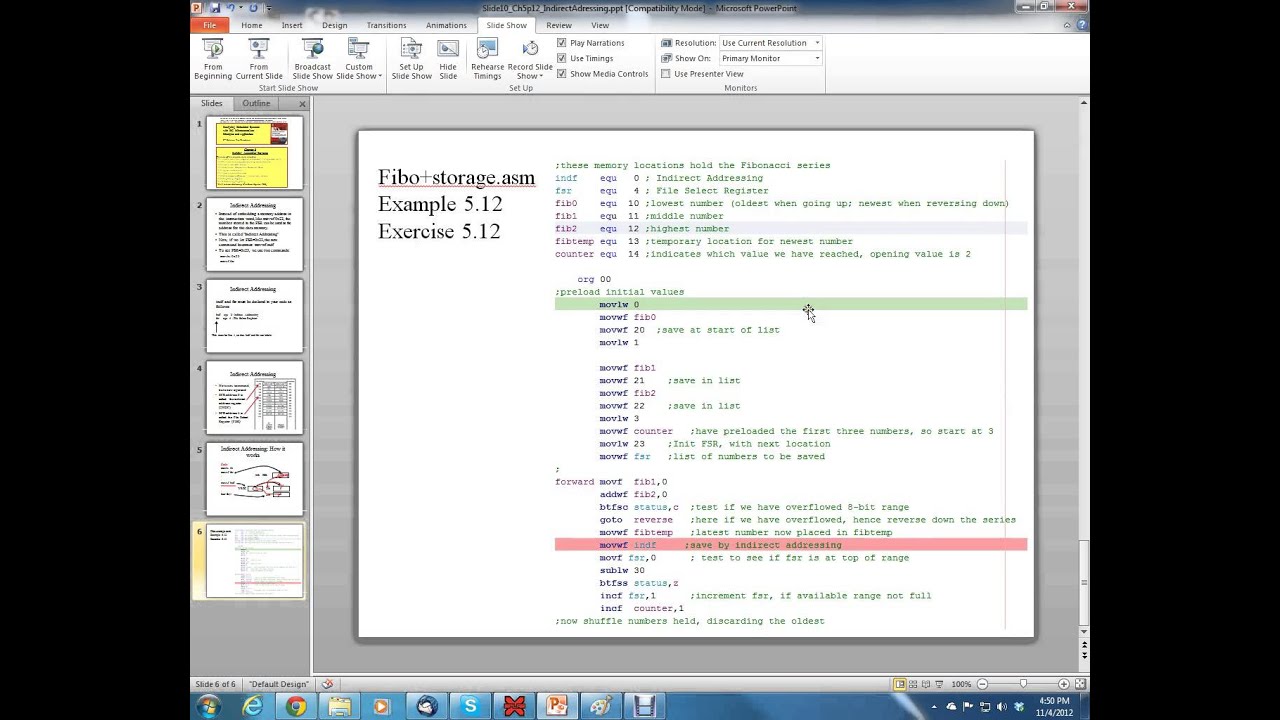This screenshot has width=1280, height=720.
Task: Click the 100% zoom level button
Action: (x=961, y=684)
